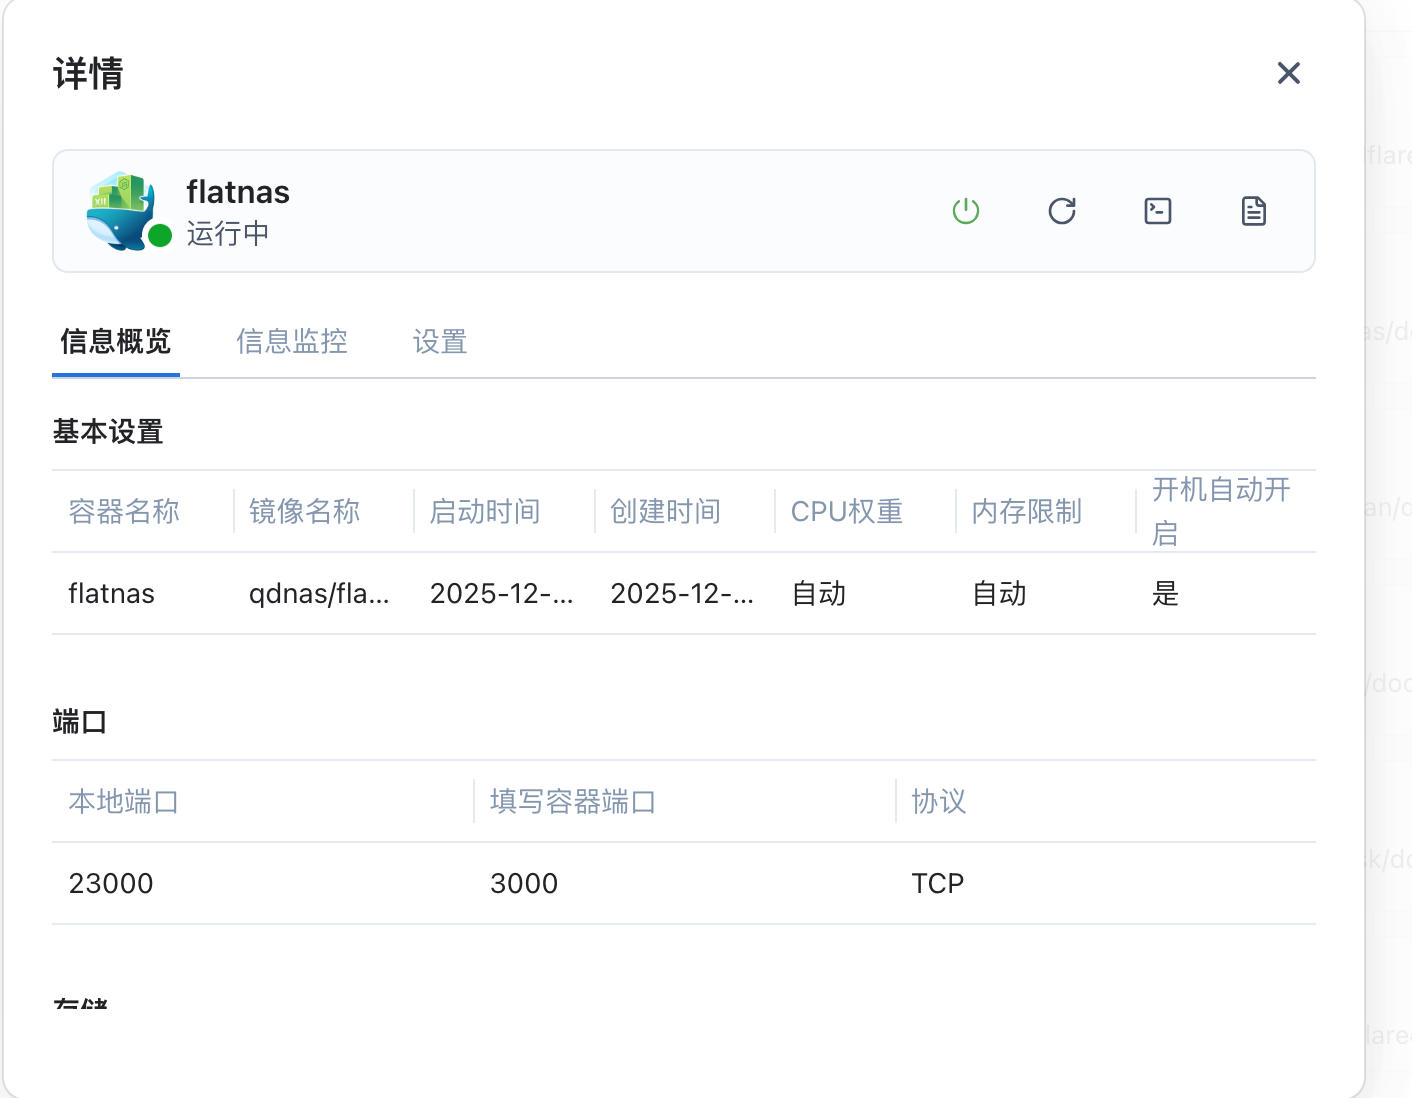Click the TCP protocol cell
Image resolution: width=1412 pixels, height=1098 pixels.
(x=937, y=884)
